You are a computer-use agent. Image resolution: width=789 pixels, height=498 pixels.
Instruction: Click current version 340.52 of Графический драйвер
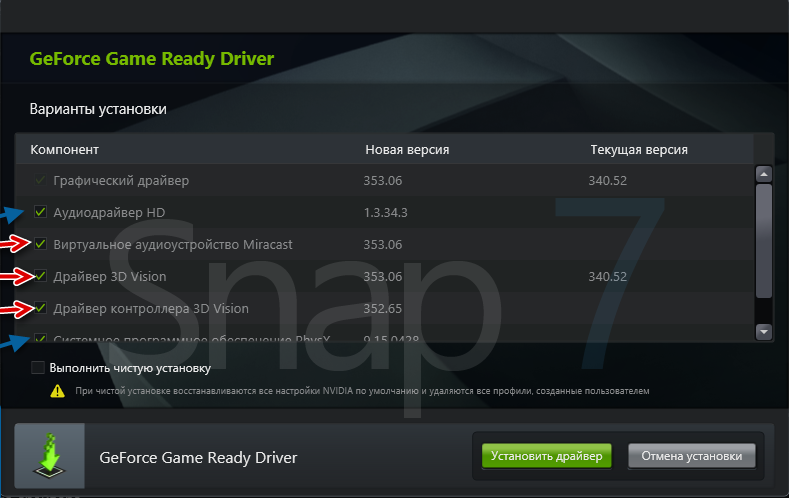coord(607,181)
